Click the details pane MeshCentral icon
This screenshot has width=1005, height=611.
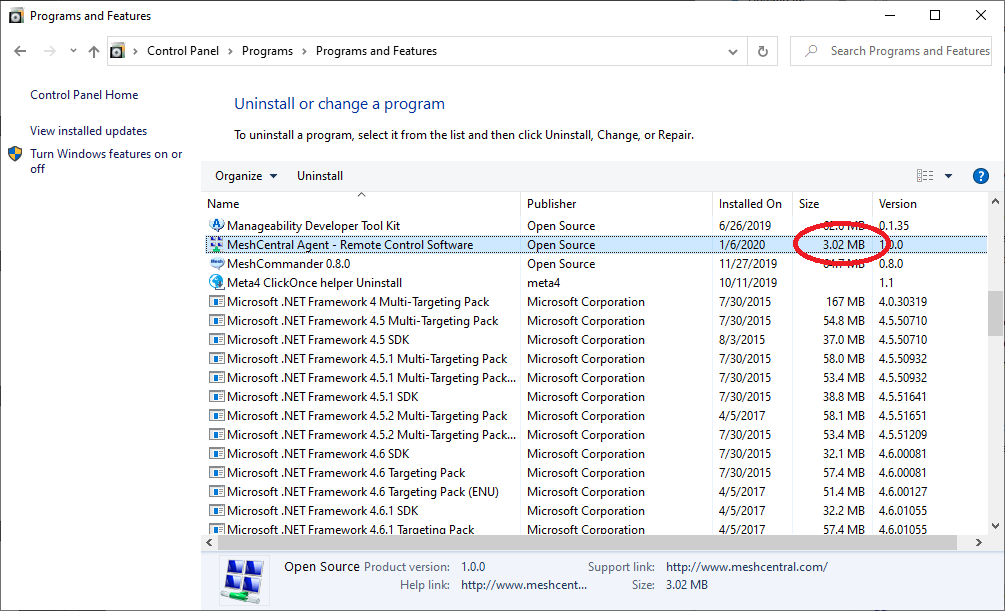pos(244,581)
